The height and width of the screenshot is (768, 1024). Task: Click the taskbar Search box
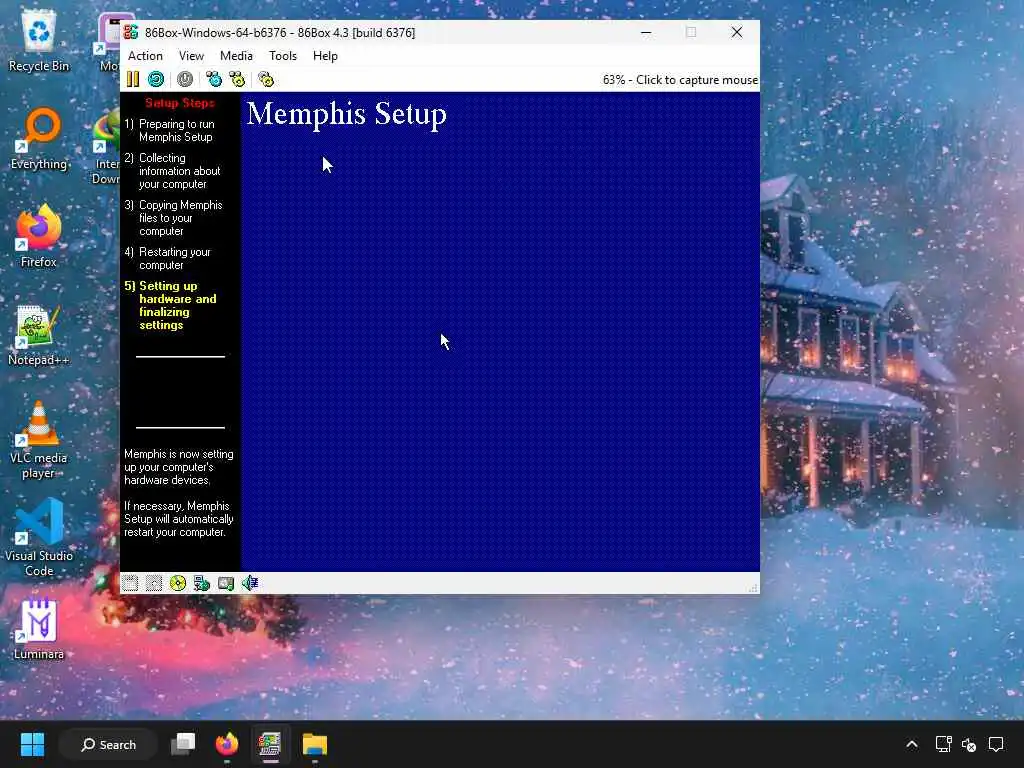108,744
